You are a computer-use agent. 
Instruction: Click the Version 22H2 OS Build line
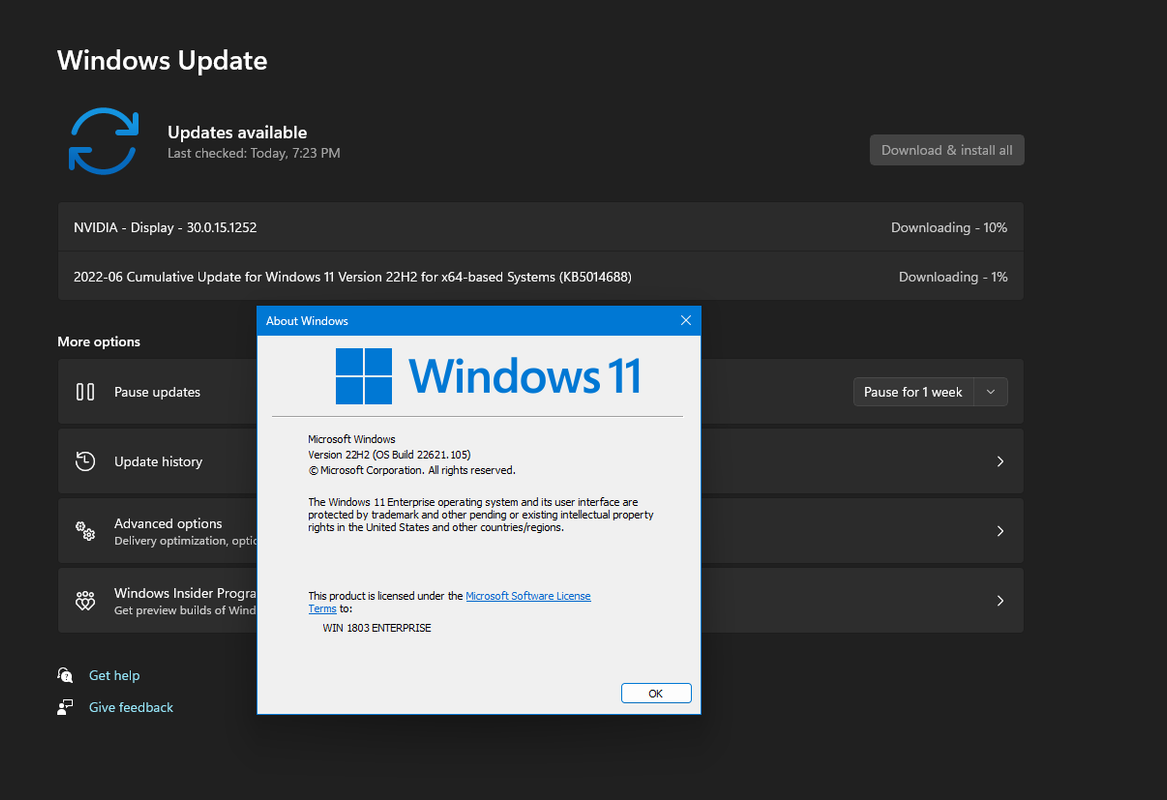point(389,455)
